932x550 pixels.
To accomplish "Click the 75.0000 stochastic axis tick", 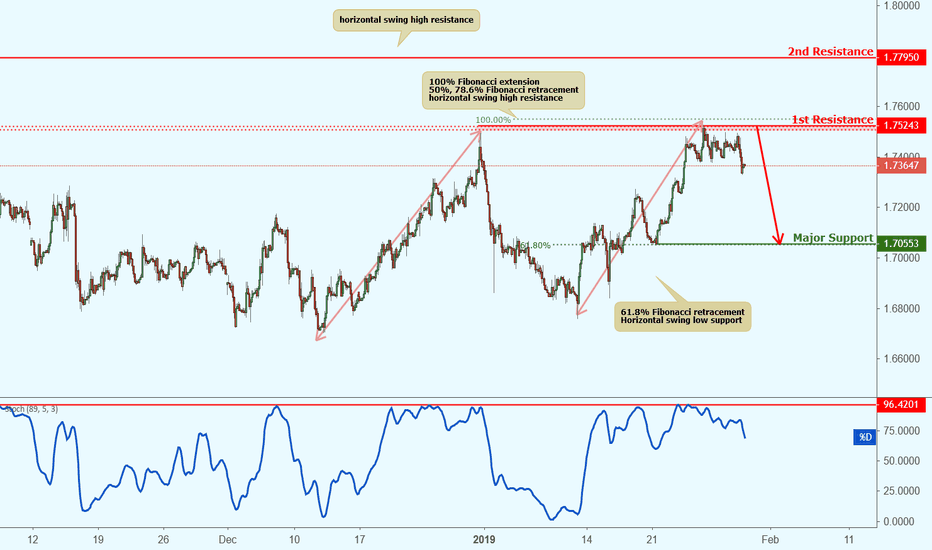I will click(899, 430).
